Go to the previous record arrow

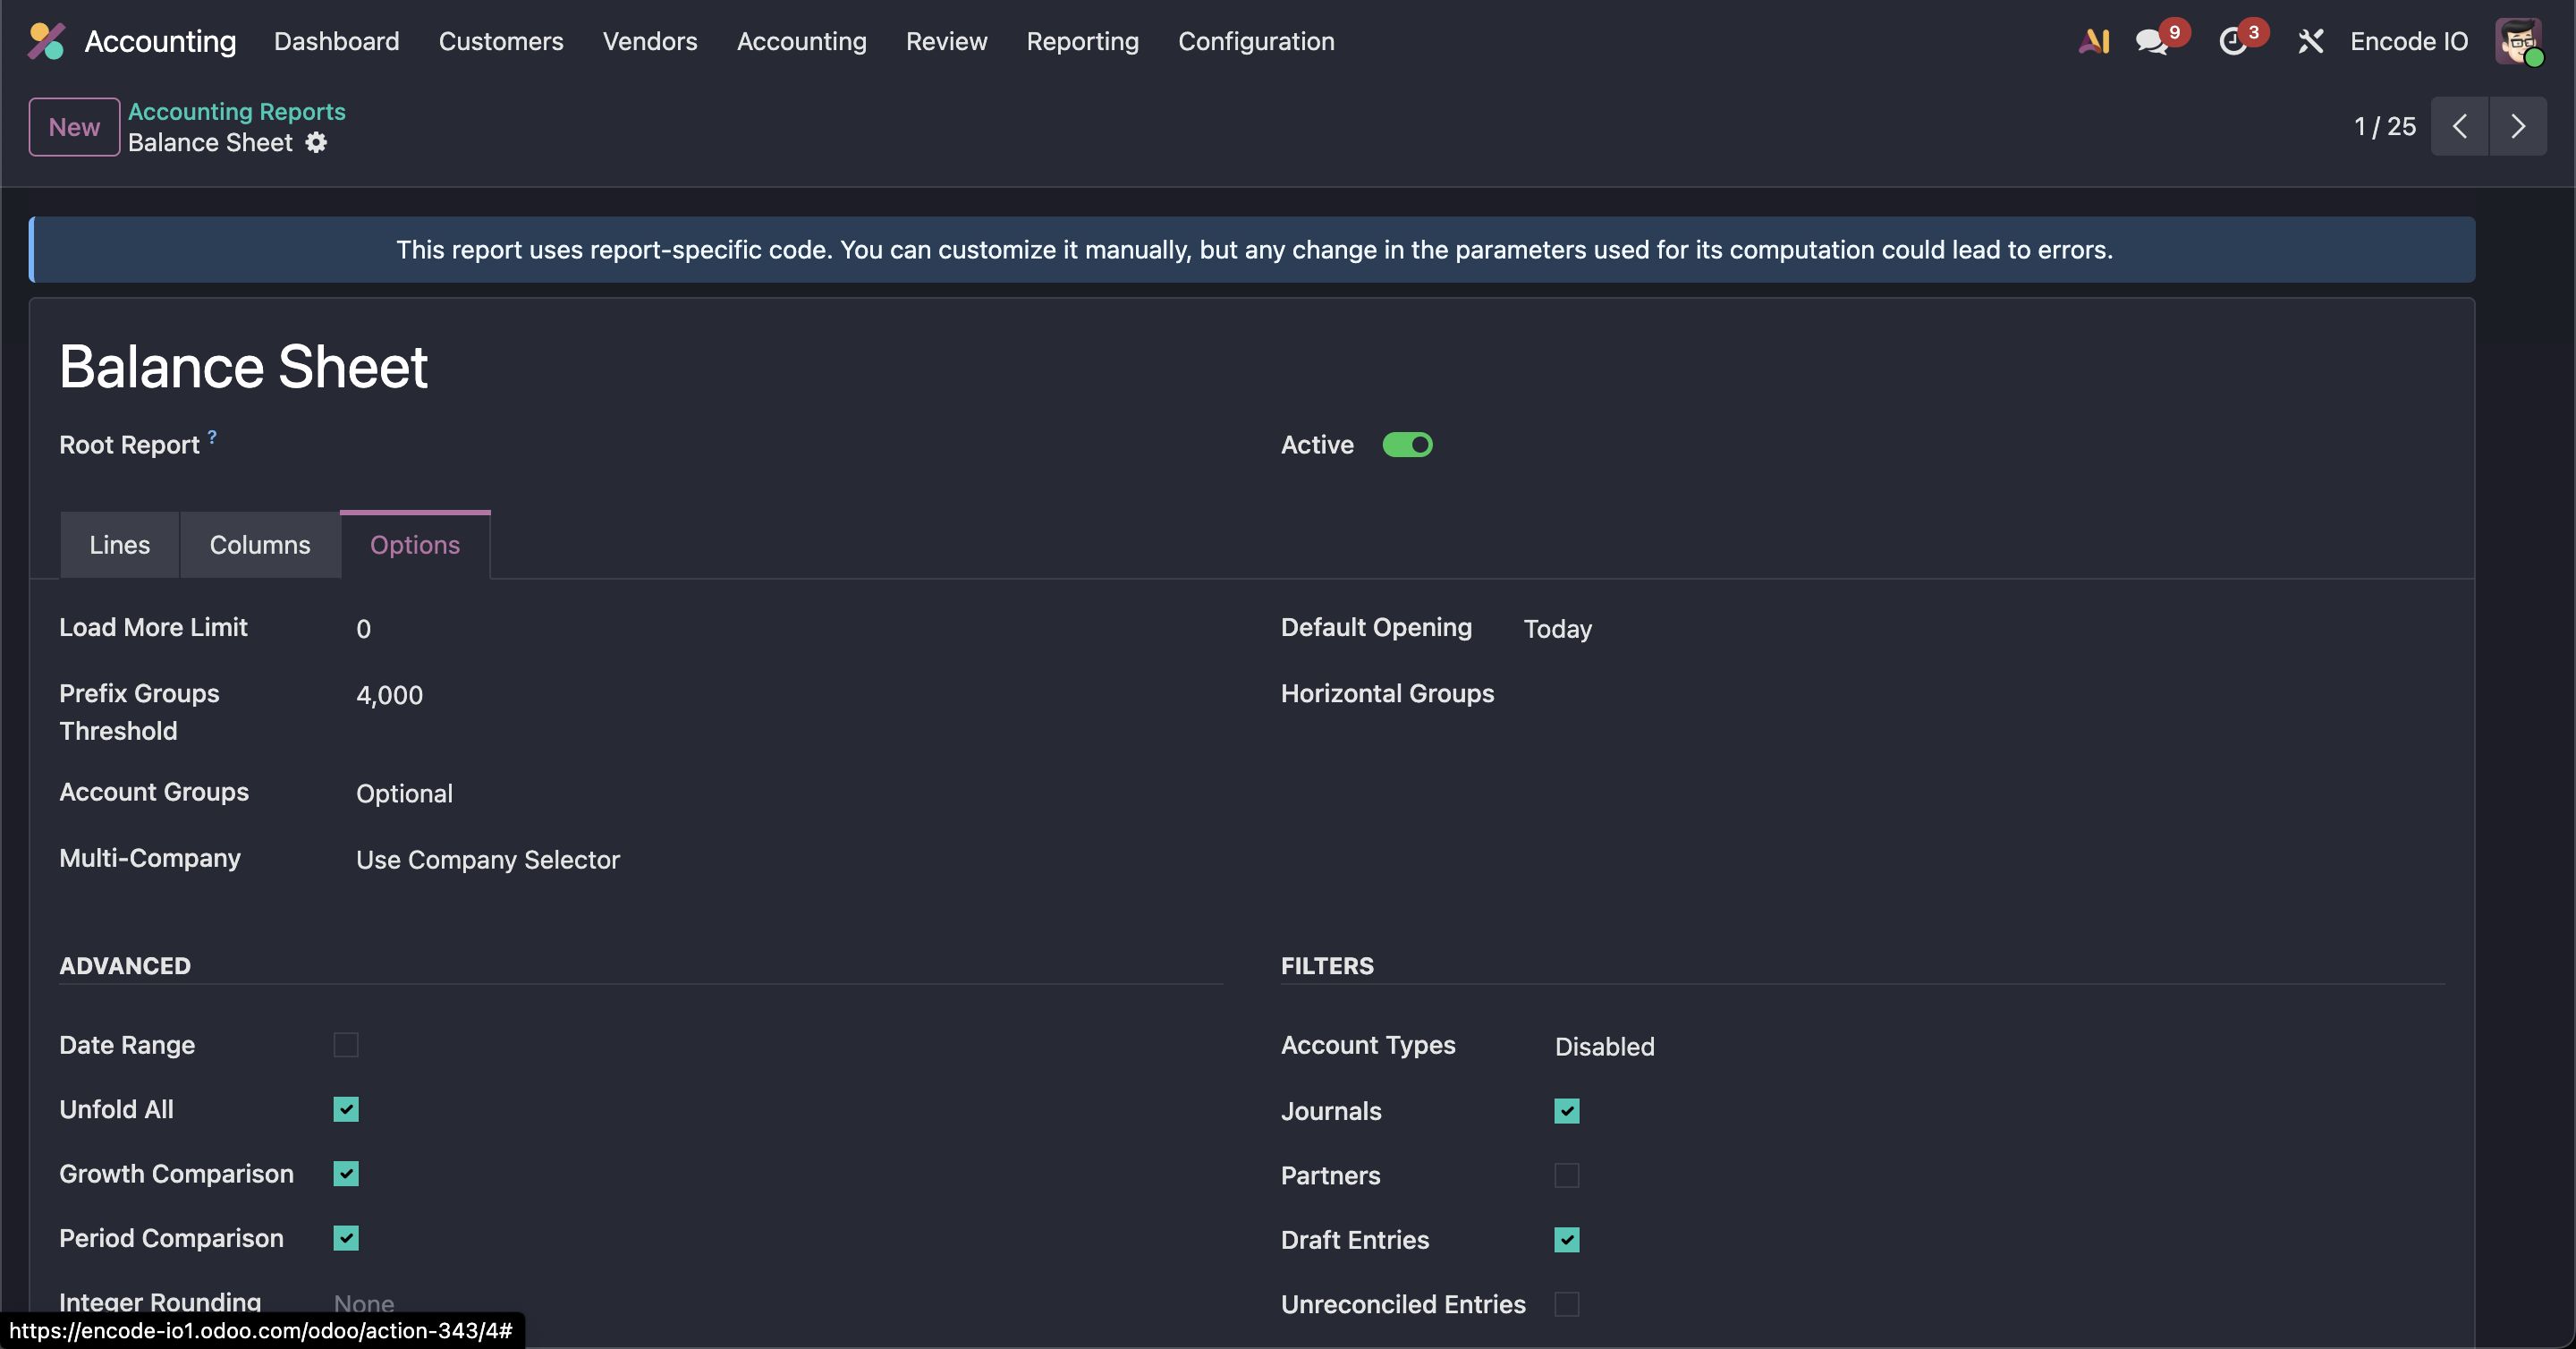click(x=2459, y=127)
